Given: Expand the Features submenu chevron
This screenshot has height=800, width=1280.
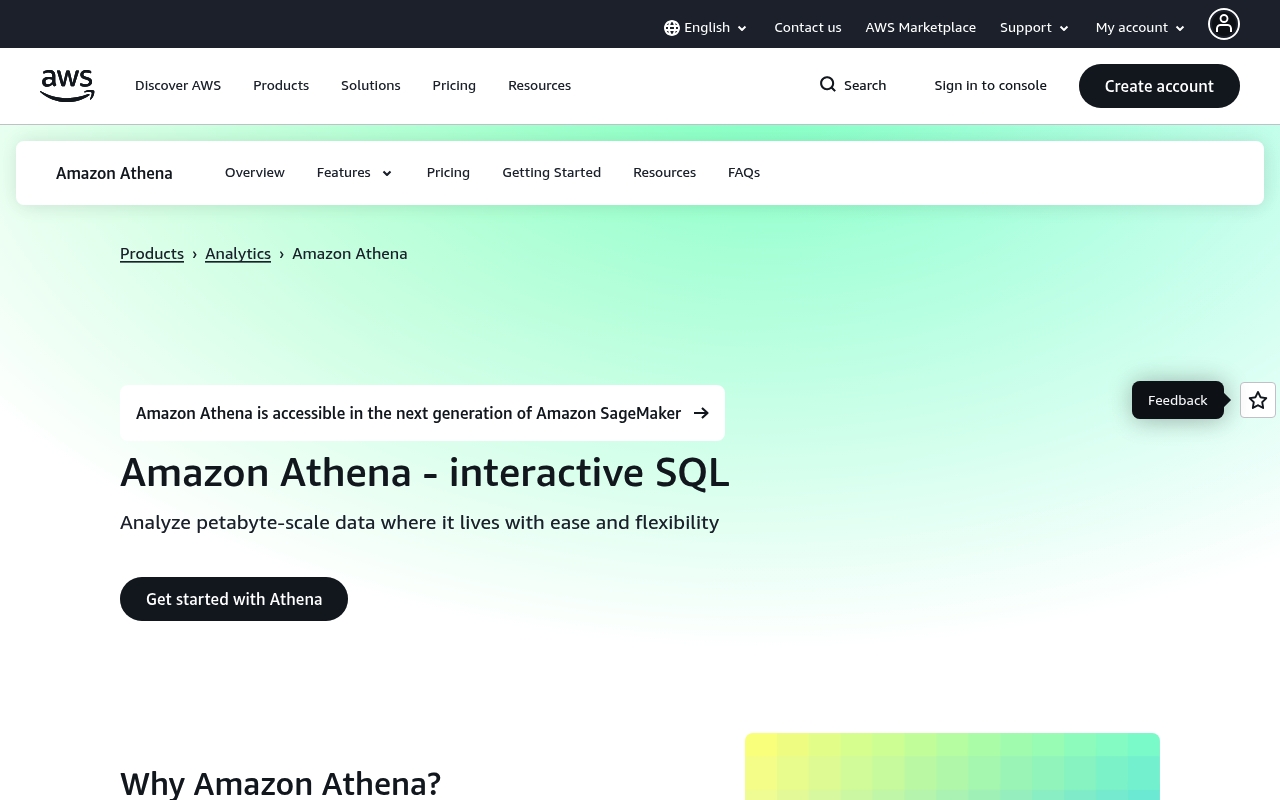Looking at the screenshot, I should point(387,173).
